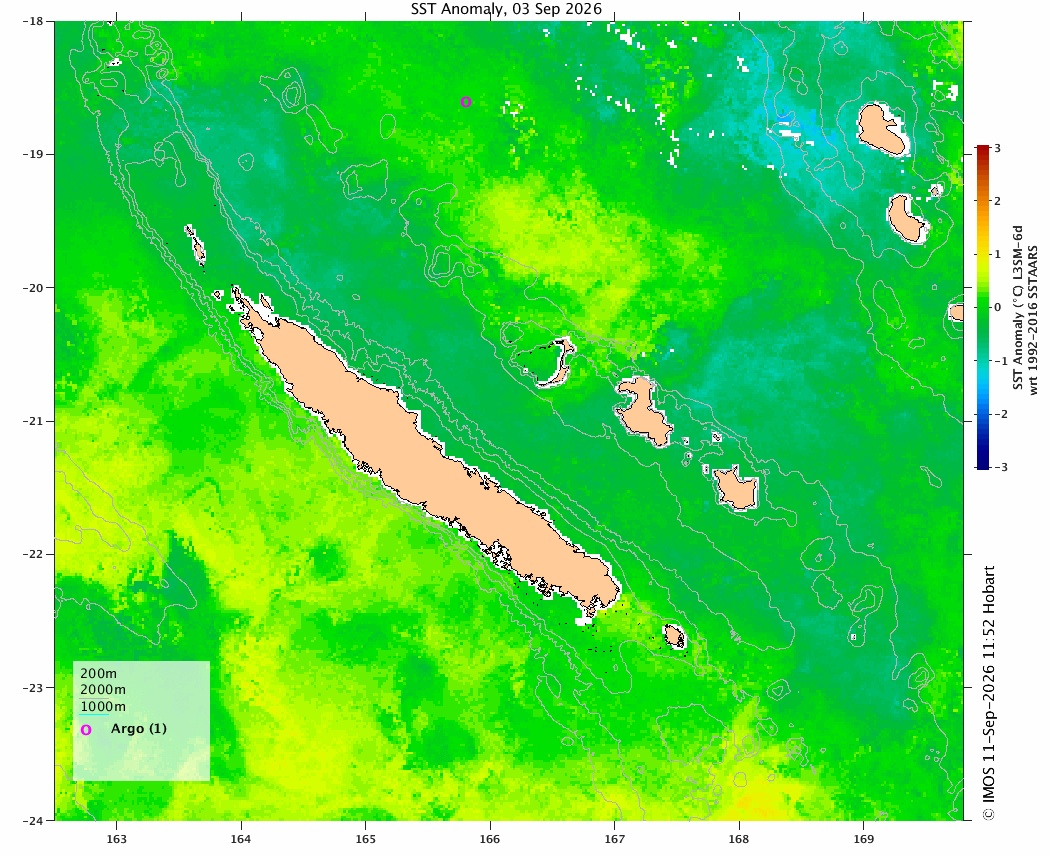Image resolution: width=1050 pixels, height=855 pixels.
Task: Click the 200m contour legend entry
Action: tap(98, 674)
